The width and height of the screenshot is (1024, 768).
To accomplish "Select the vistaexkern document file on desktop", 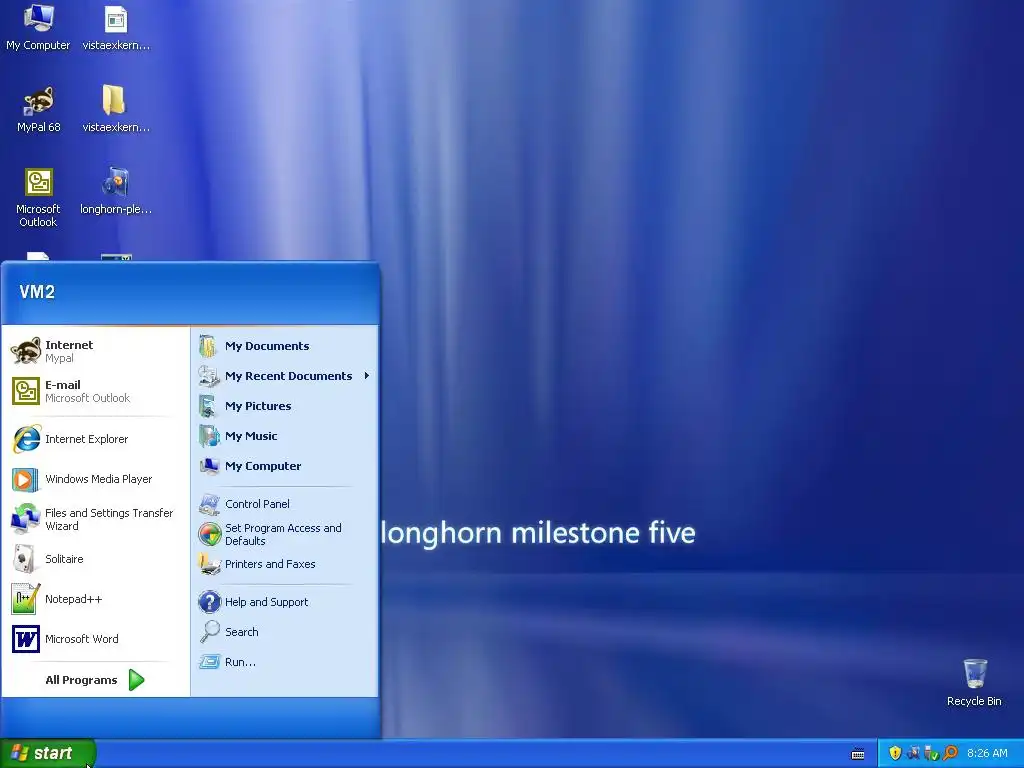I will click(116, 27).
